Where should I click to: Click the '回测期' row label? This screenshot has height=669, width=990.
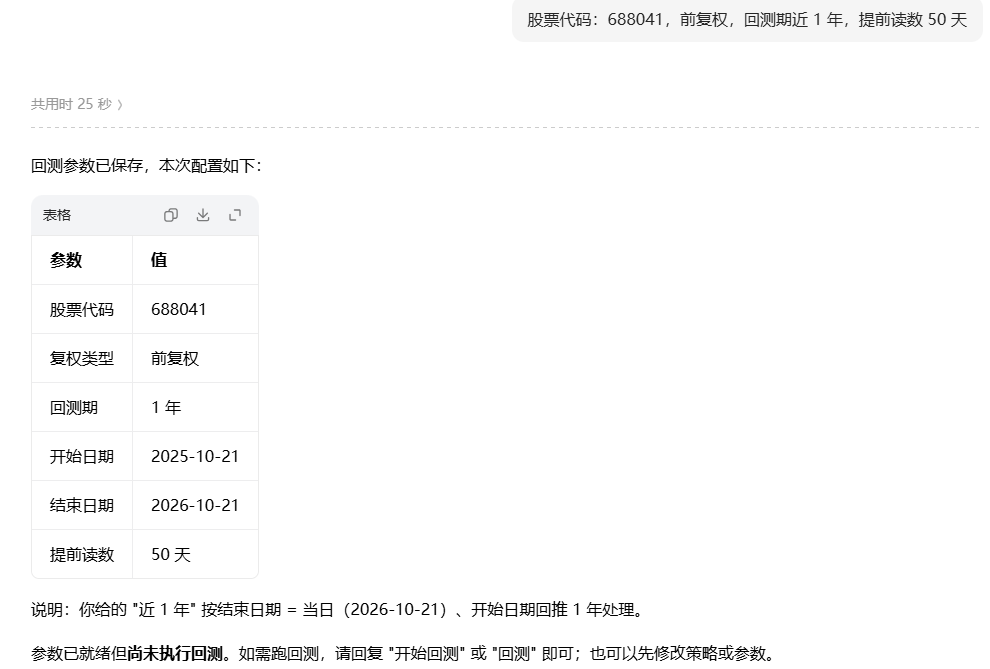pos(74,408)
